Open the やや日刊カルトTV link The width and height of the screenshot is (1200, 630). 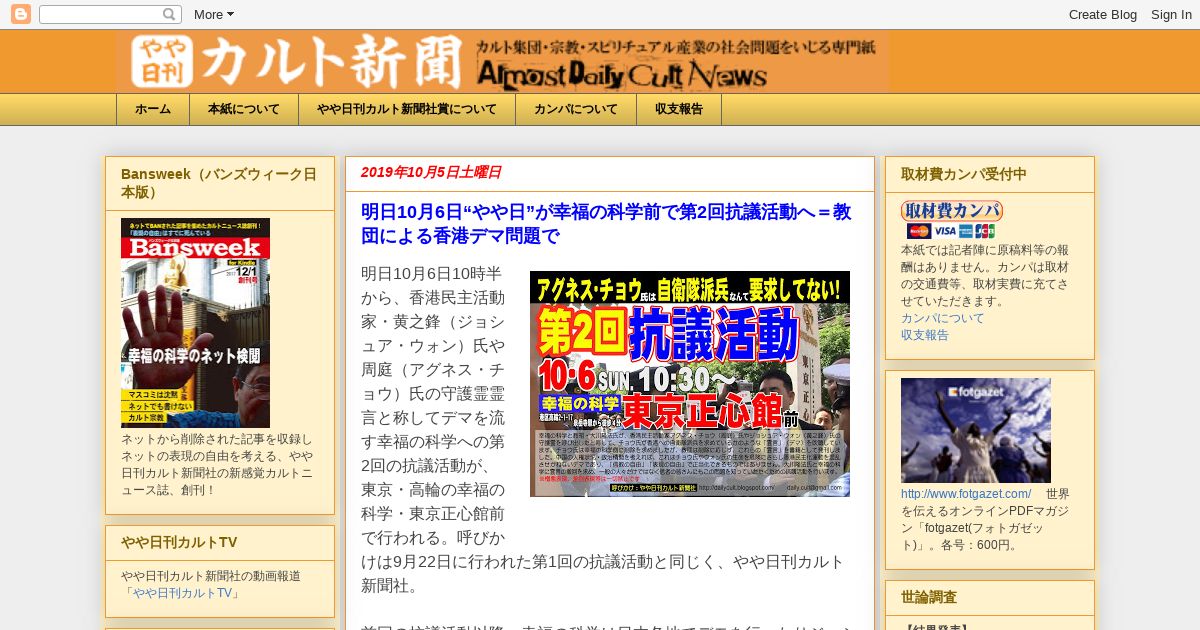[183, 593]
